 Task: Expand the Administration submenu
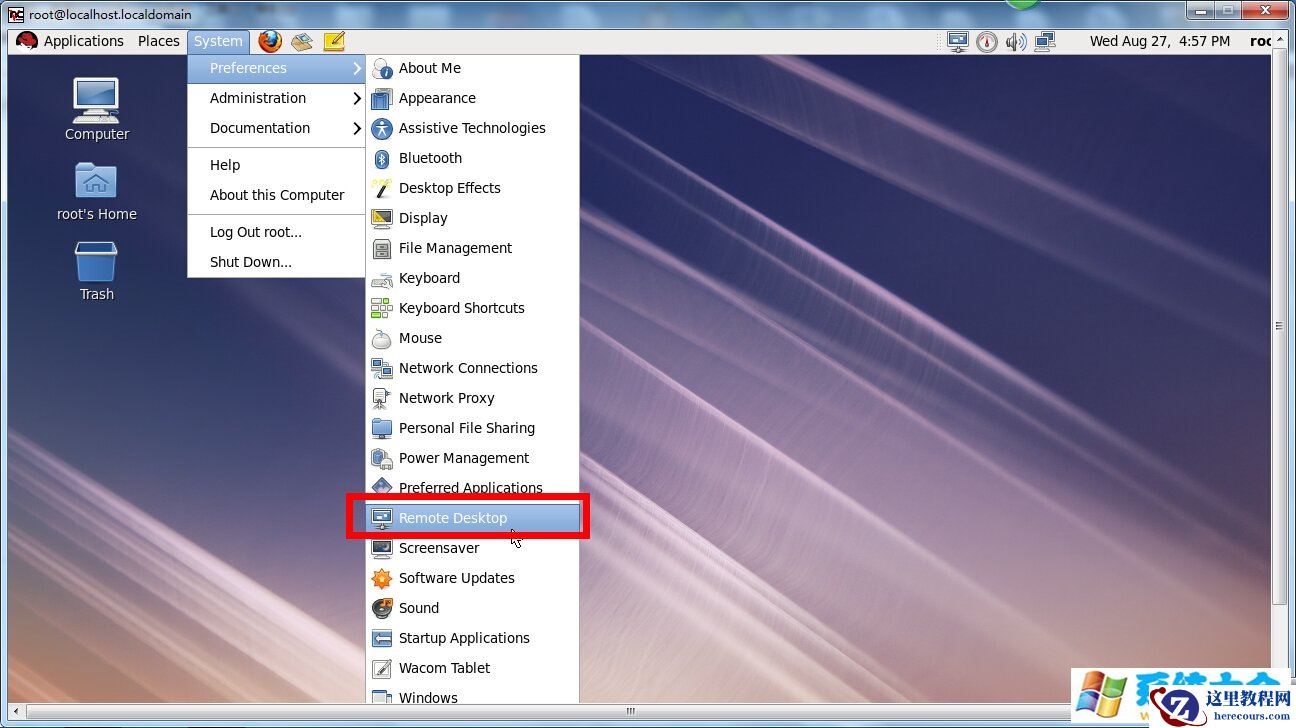(x=276, y=98)
